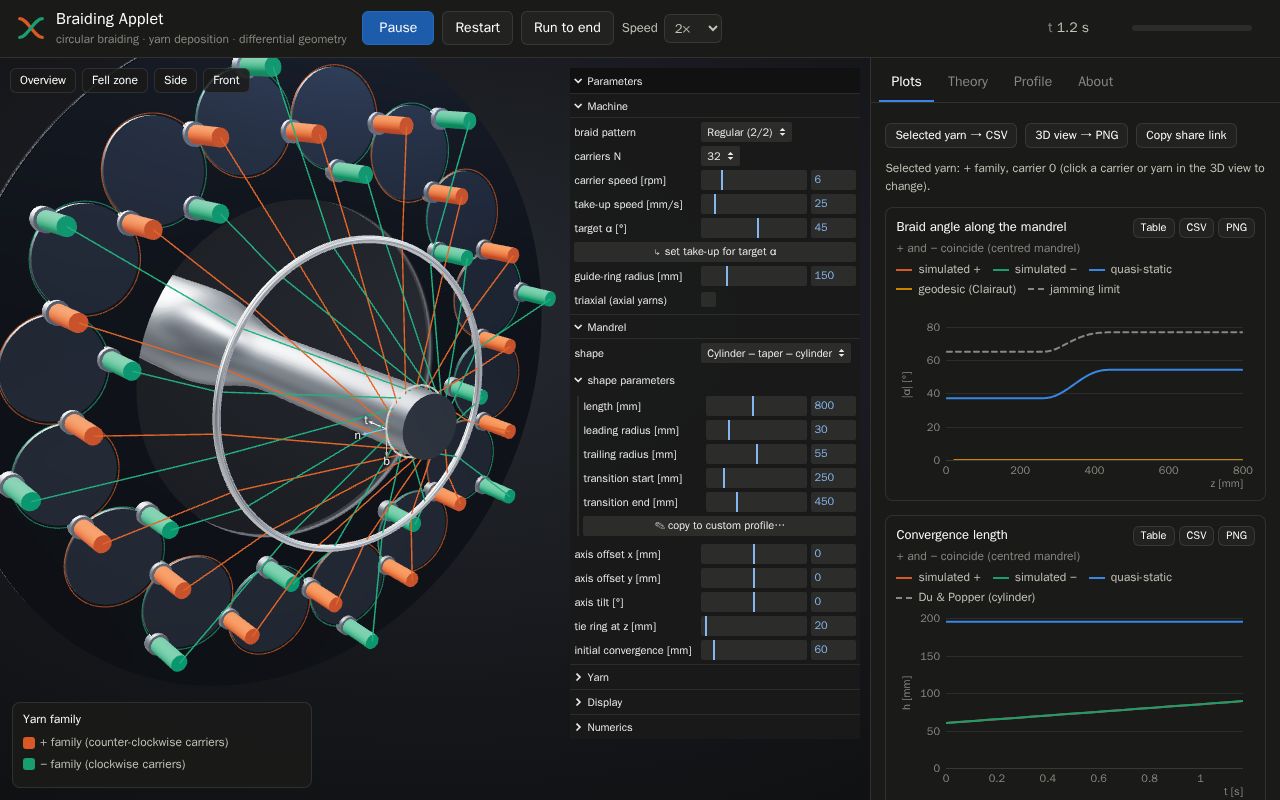This screenshot has height=800, width=1280.
Task: Toggle jamming limit legend entry
Action: click(1073, 289)
